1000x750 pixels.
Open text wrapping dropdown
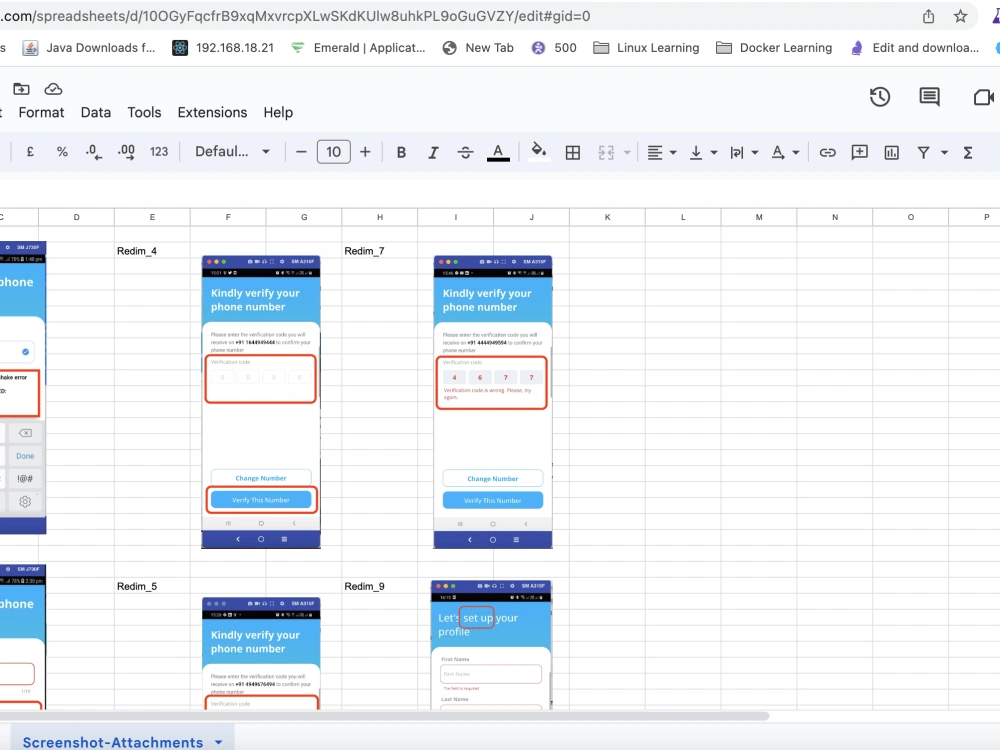744,152
